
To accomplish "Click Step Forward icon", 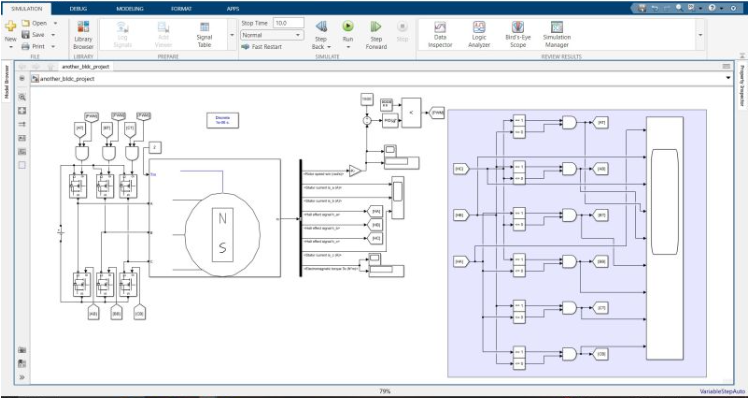I will point(376,27).
